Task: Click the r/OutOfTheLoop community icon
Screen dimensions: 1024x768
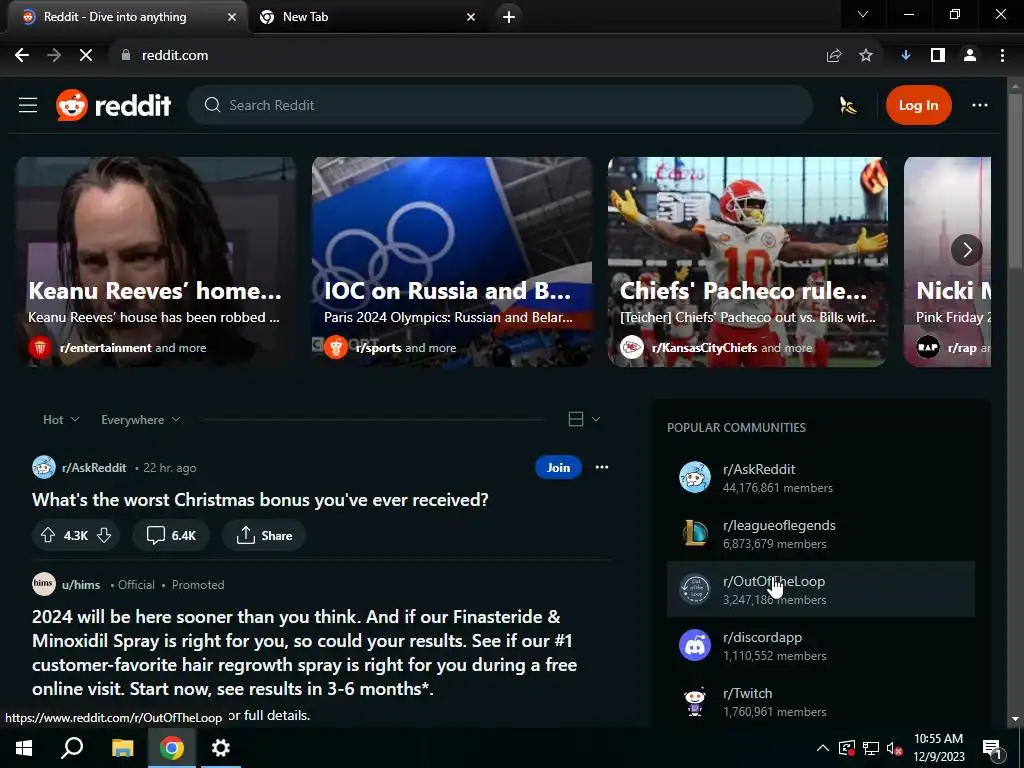Action: tap(695, 590)
